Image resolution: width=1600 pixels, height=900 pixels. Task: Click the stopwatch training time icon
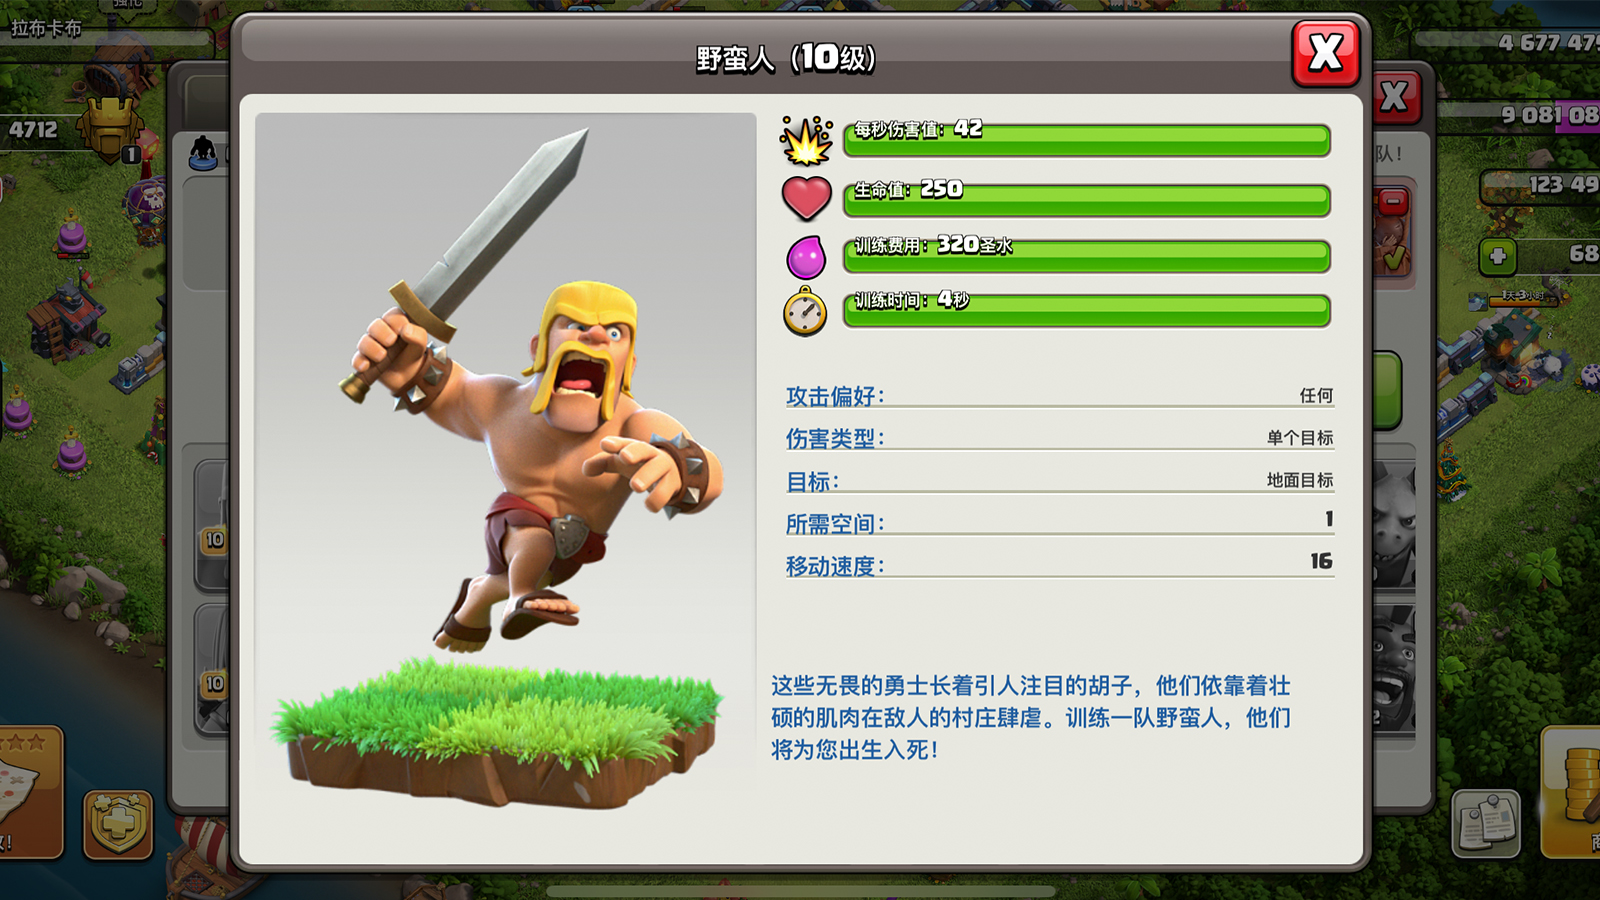coord(805,311)
